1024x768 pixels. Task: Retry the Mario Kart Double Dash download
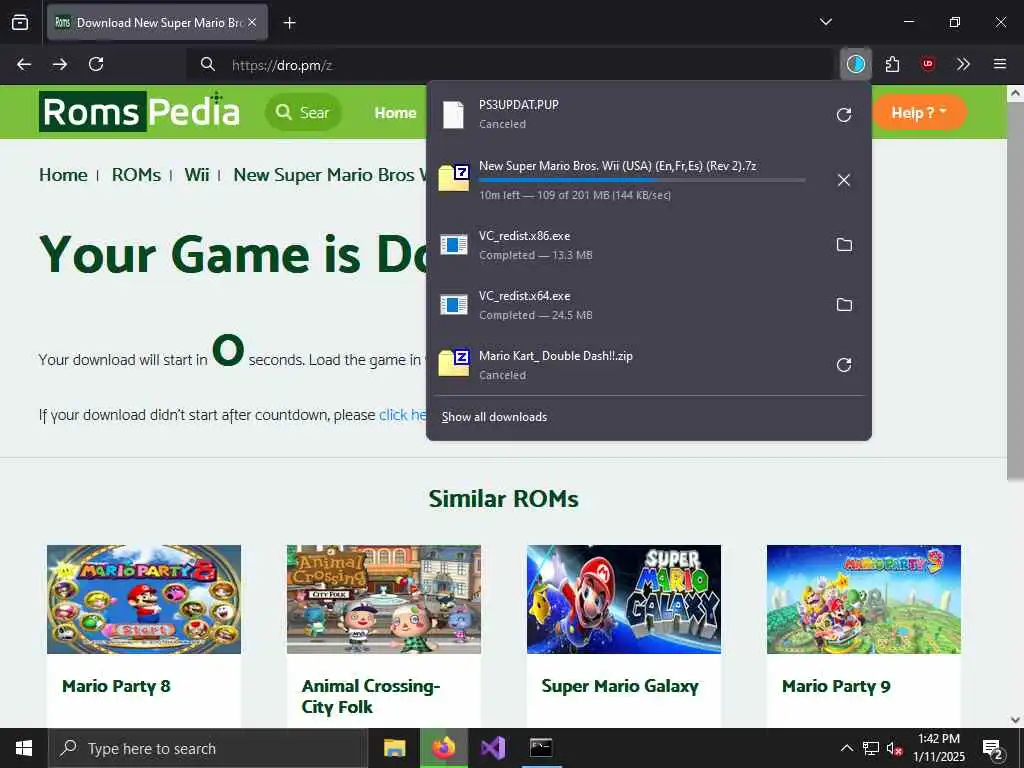tap(844, 364)
